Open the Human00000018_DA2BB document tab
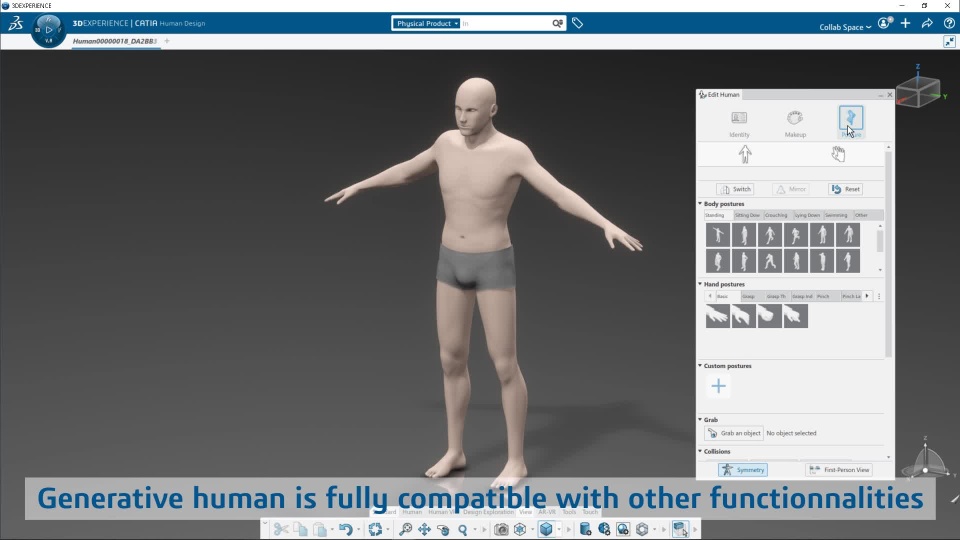The width and height of the screenshot is (960, 540). pos(114,41)
